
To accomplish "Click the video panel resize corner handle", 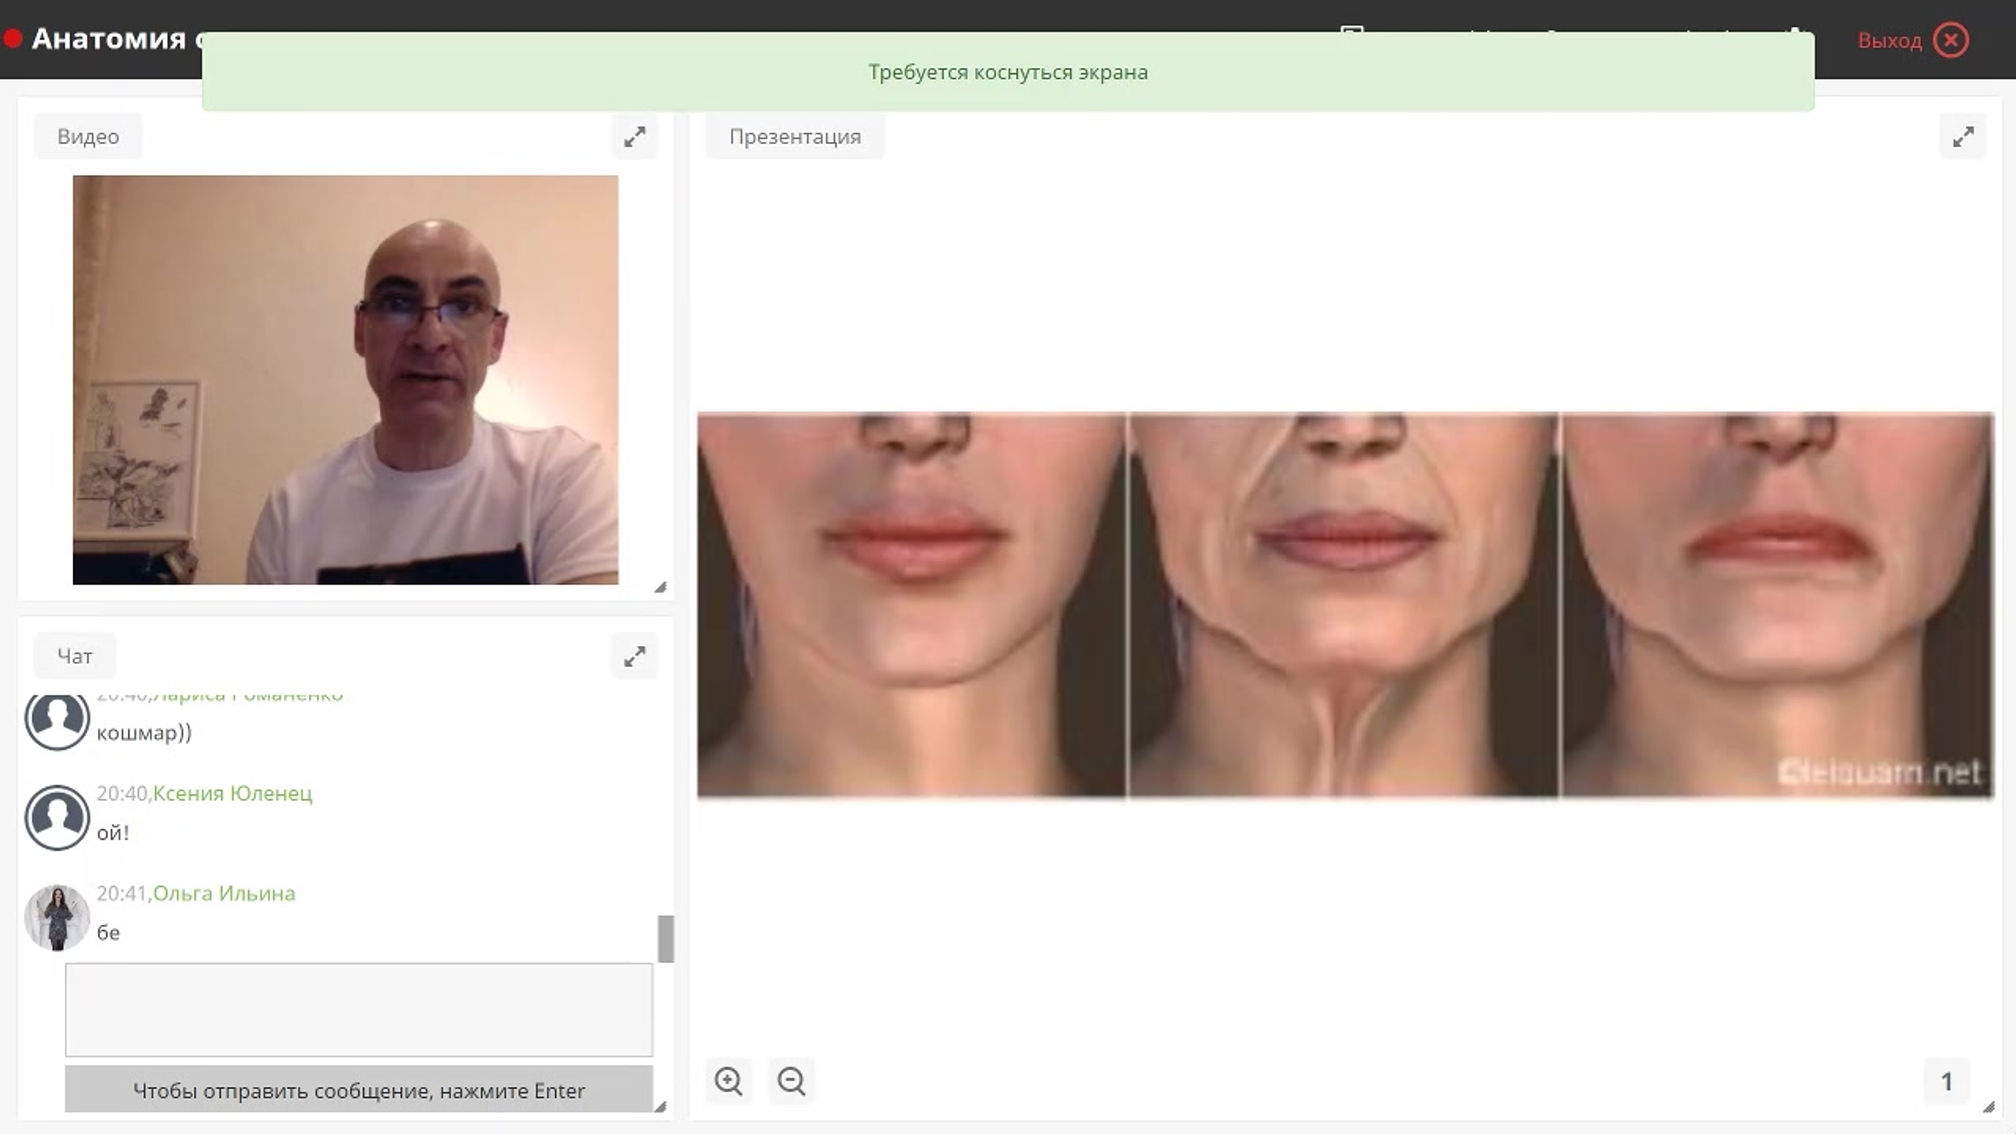I will (660, 587).
